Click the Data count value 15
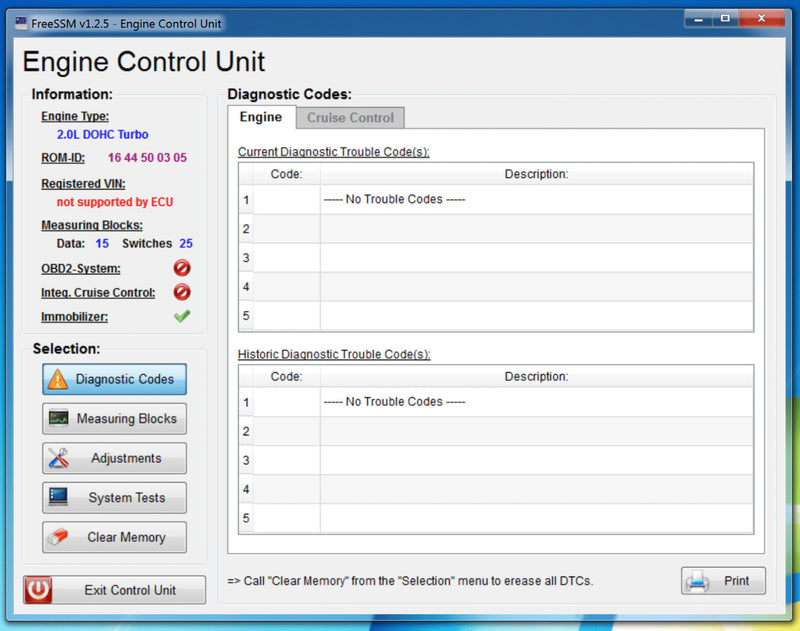This screenshot has width=800, height=631. click(102, 243)
